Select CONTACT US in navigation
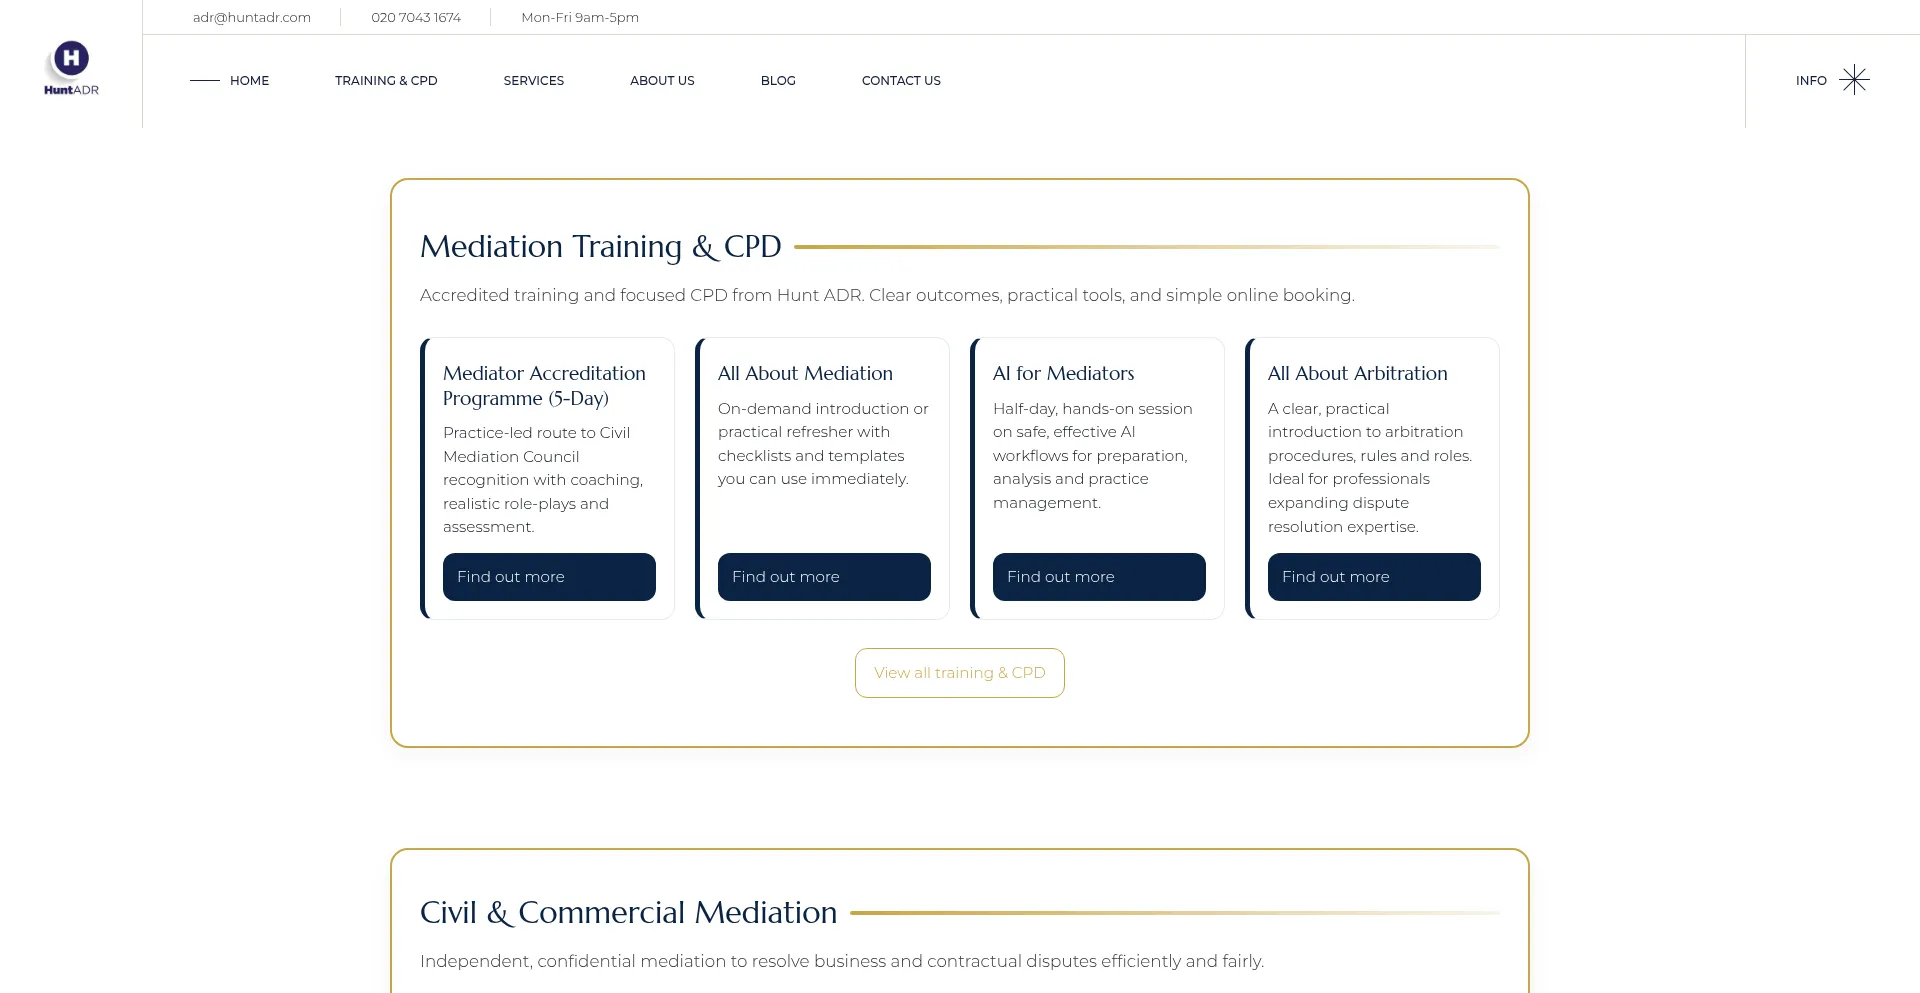The height and width of the screenshot is (993, 1920). 901,81
